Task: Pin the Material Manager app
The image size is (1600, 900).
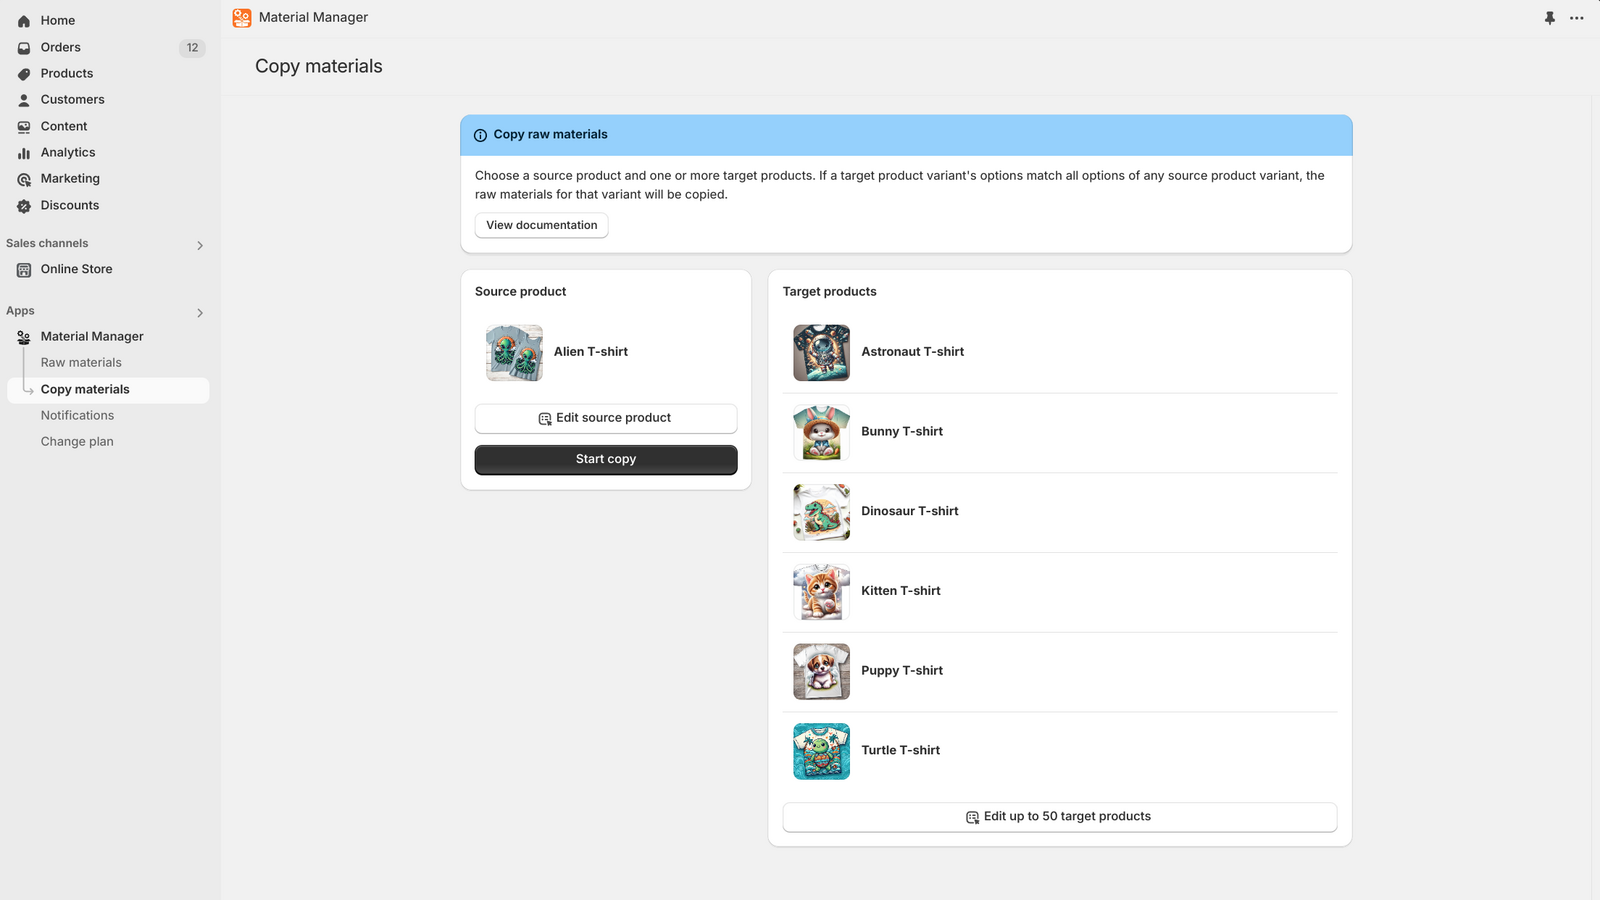Action: 1549,18
